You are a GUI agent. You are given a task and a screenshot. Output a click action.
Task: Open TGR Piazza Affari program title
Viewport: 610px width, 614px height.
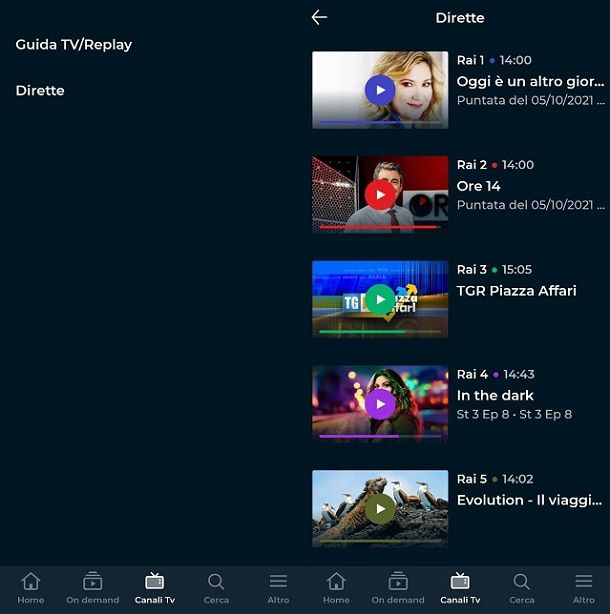[516, 291]
